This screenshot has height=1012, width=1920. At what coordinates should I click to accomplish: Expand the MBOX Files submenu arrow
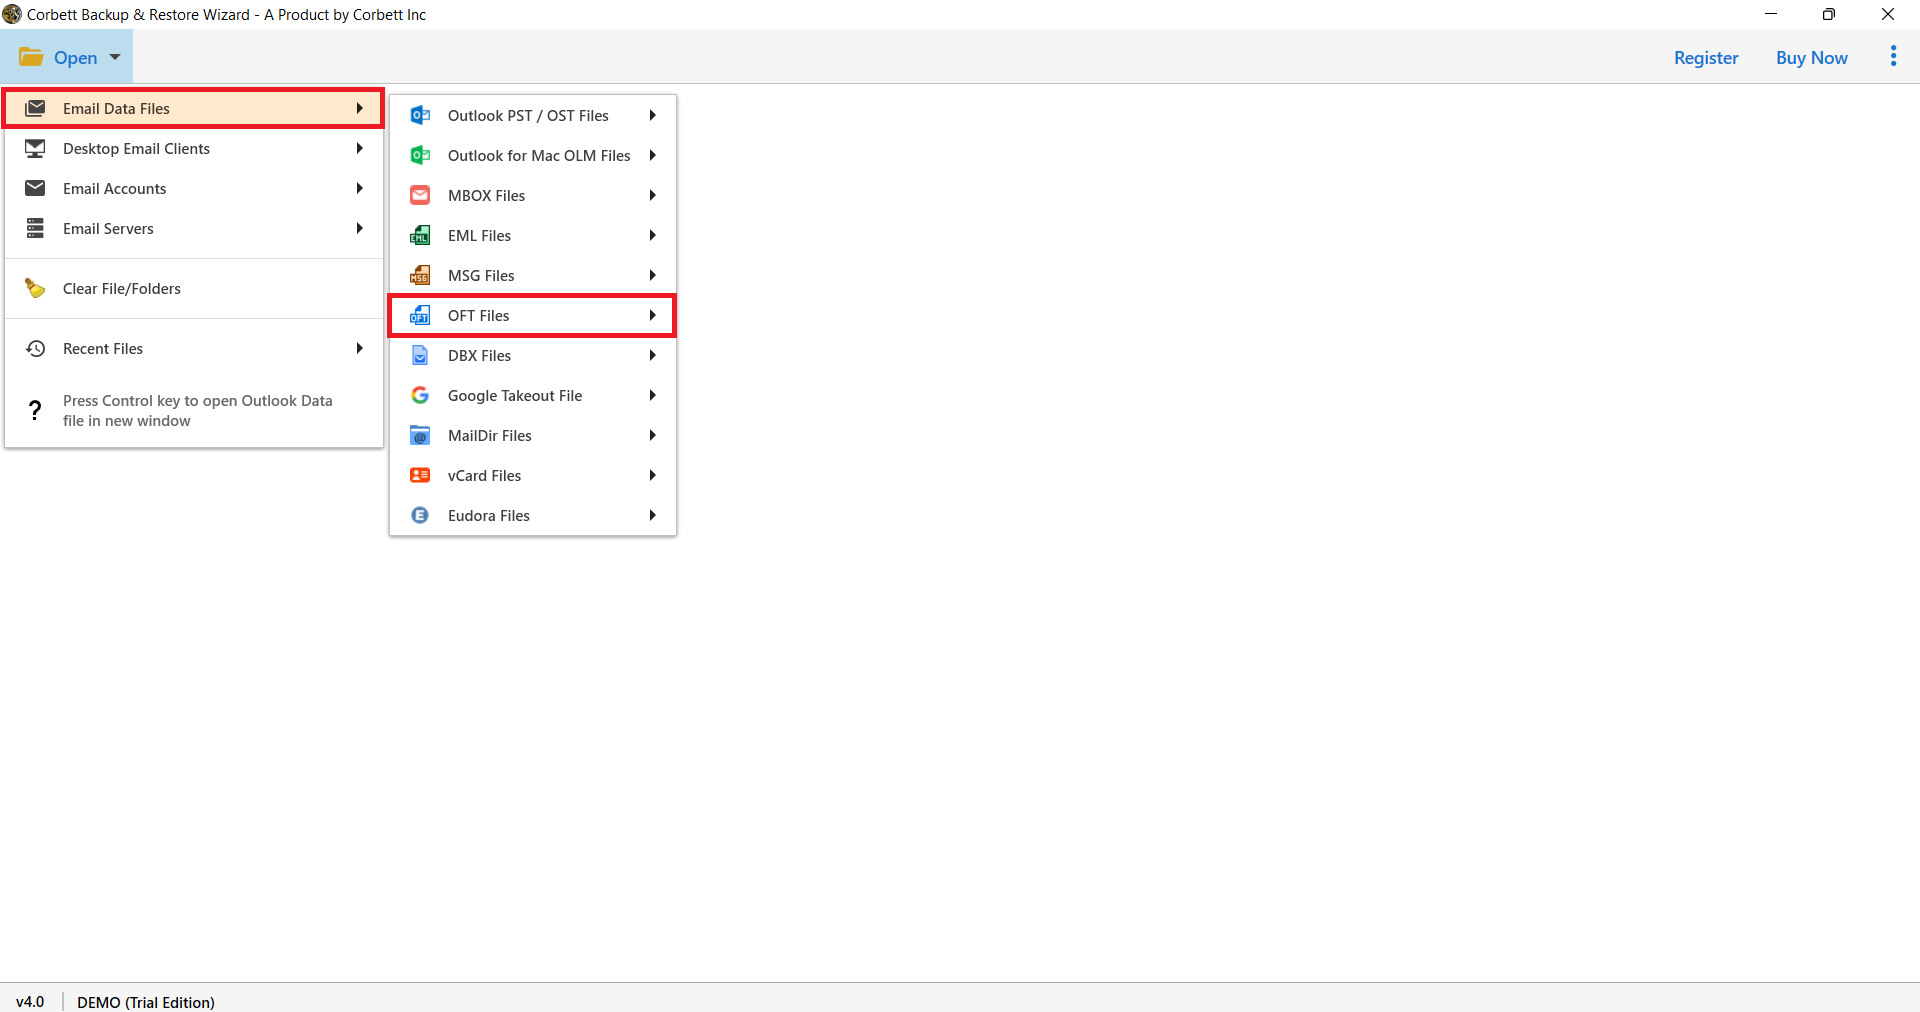tap(652, 195)
